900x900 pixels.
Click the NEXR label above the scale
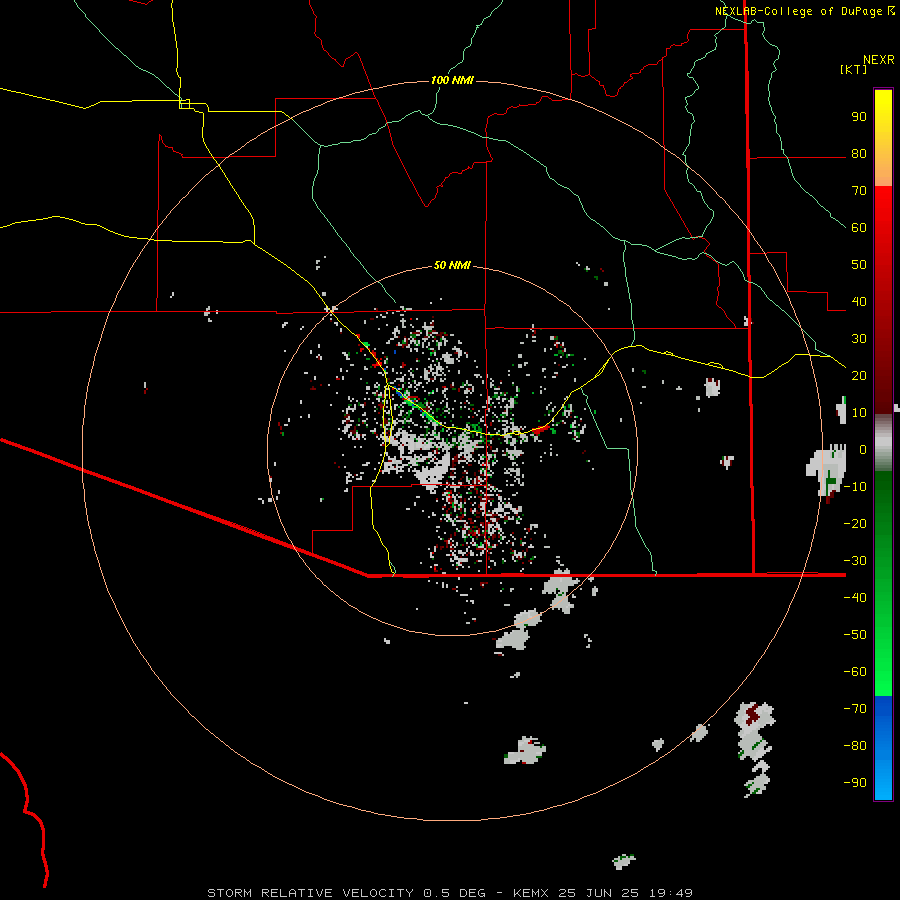coord(878,60)
